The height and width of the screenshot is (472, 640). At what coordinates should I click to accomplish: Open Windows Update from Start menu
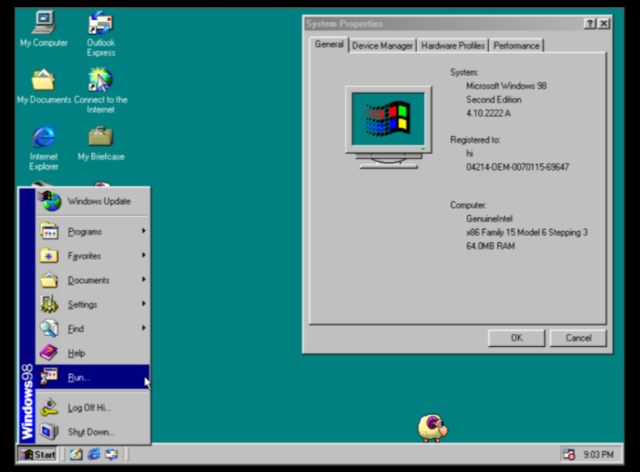[x=93, y=201]
